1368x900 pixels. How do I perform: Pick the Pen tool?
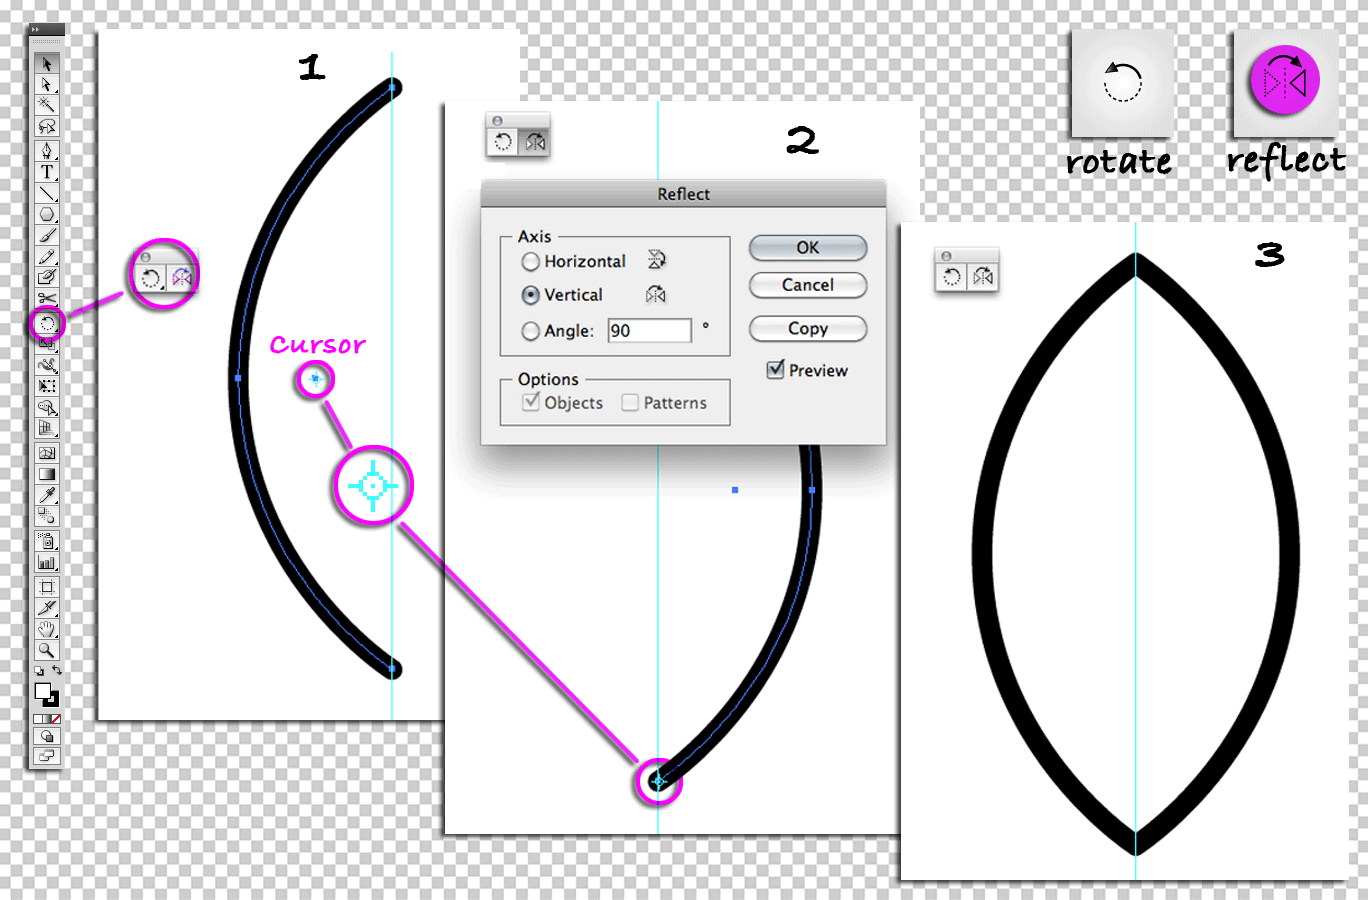coord(46,152)
